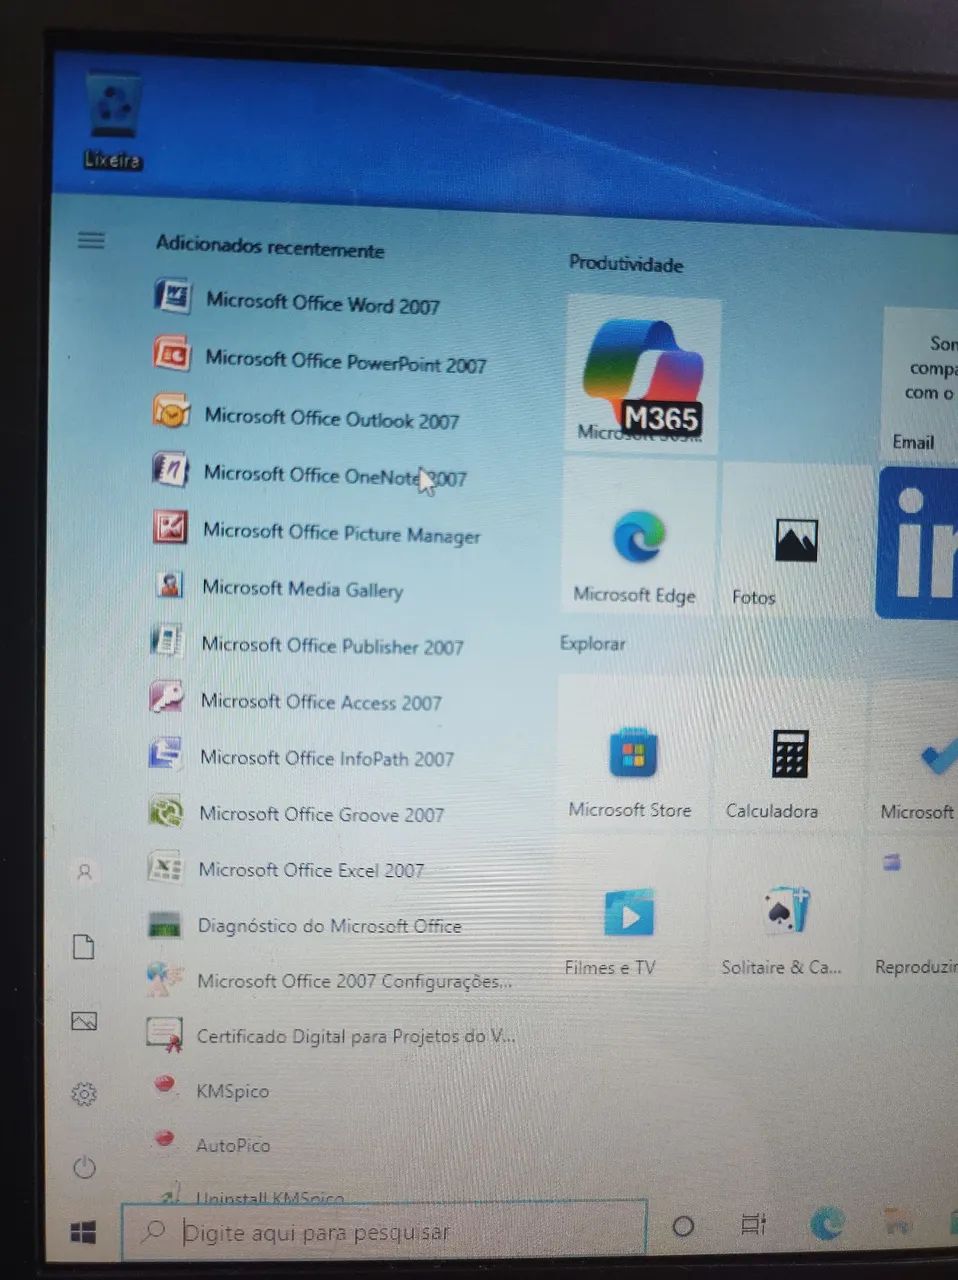Launch Microsoft Office Publisher 2007 entry

coord(333,646)
